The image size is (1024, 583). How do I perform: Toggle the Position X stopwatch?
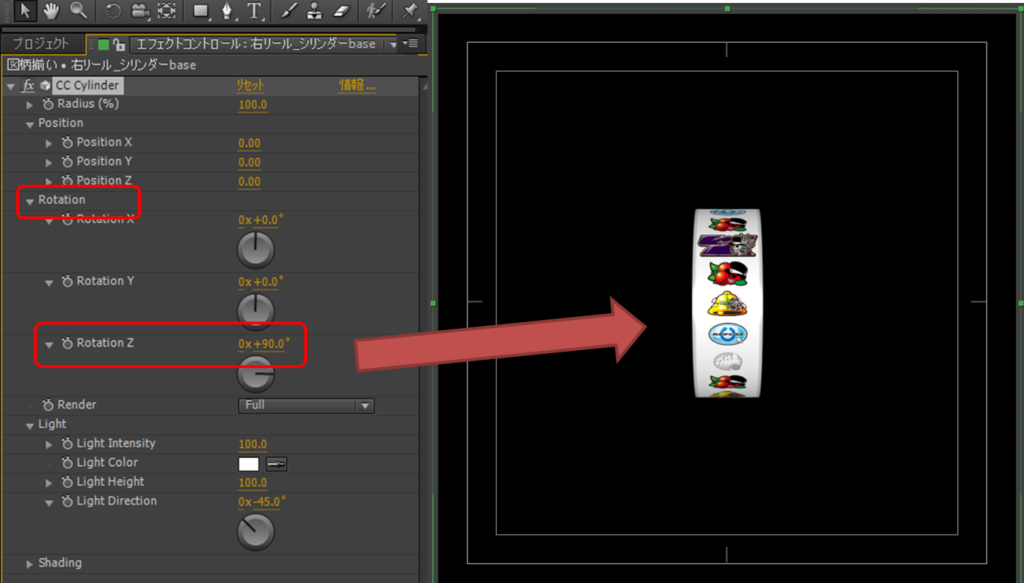[x=67, y=142]
